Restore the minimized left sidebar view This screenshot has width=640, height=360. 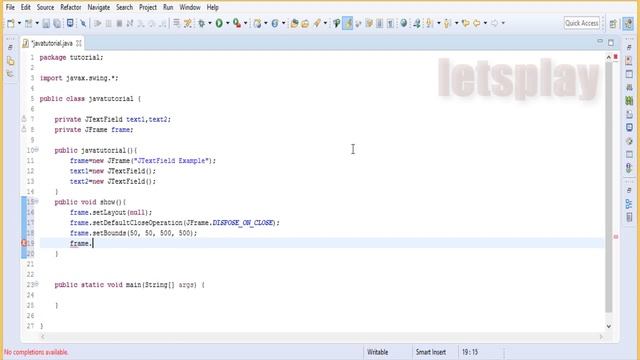click(10, 48)
